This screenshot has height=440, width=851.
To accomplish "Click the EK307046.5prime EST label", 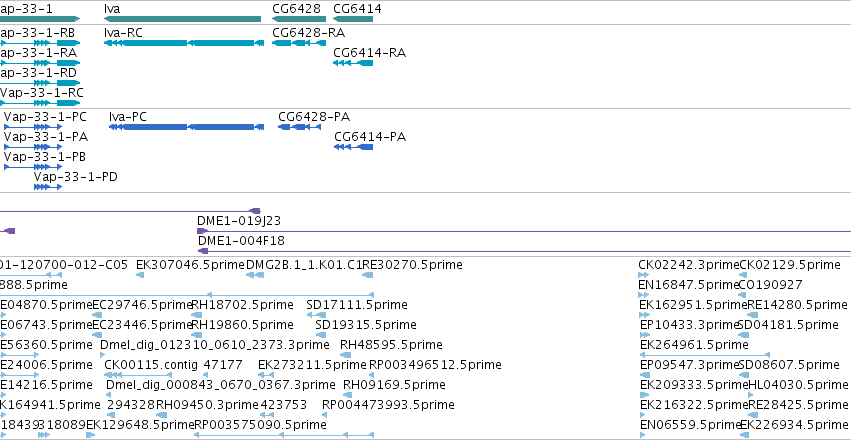I will pos(190,265).
